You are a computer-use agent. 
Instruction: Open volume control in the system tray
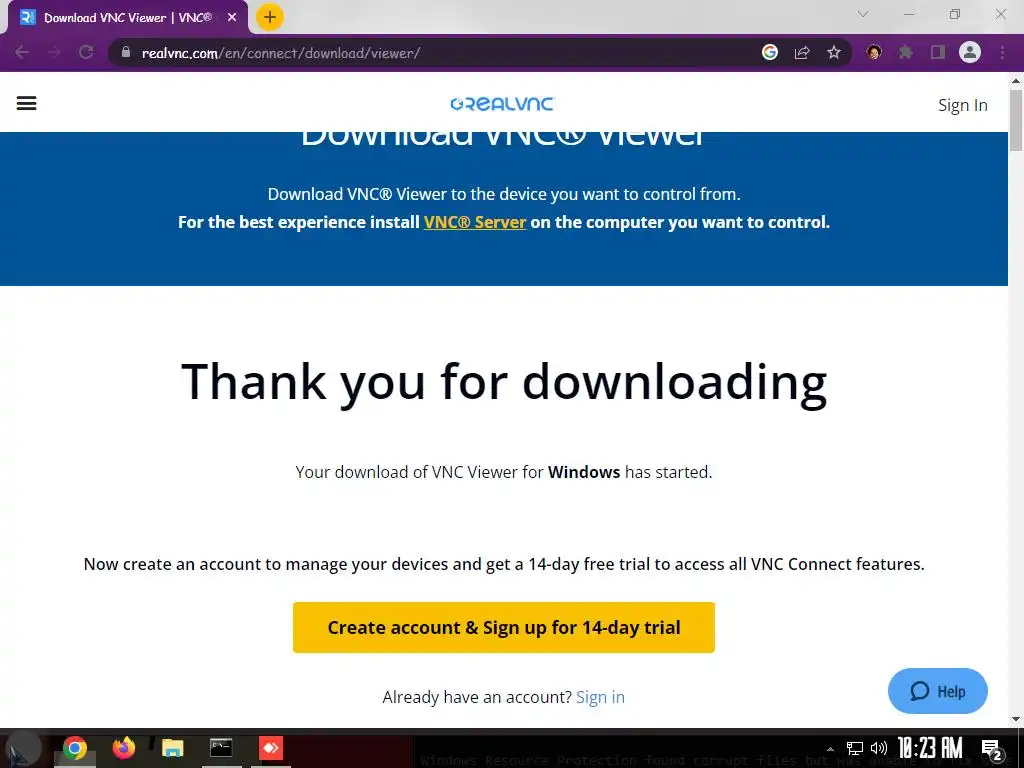pyautogui.click(x=878, y=748)
